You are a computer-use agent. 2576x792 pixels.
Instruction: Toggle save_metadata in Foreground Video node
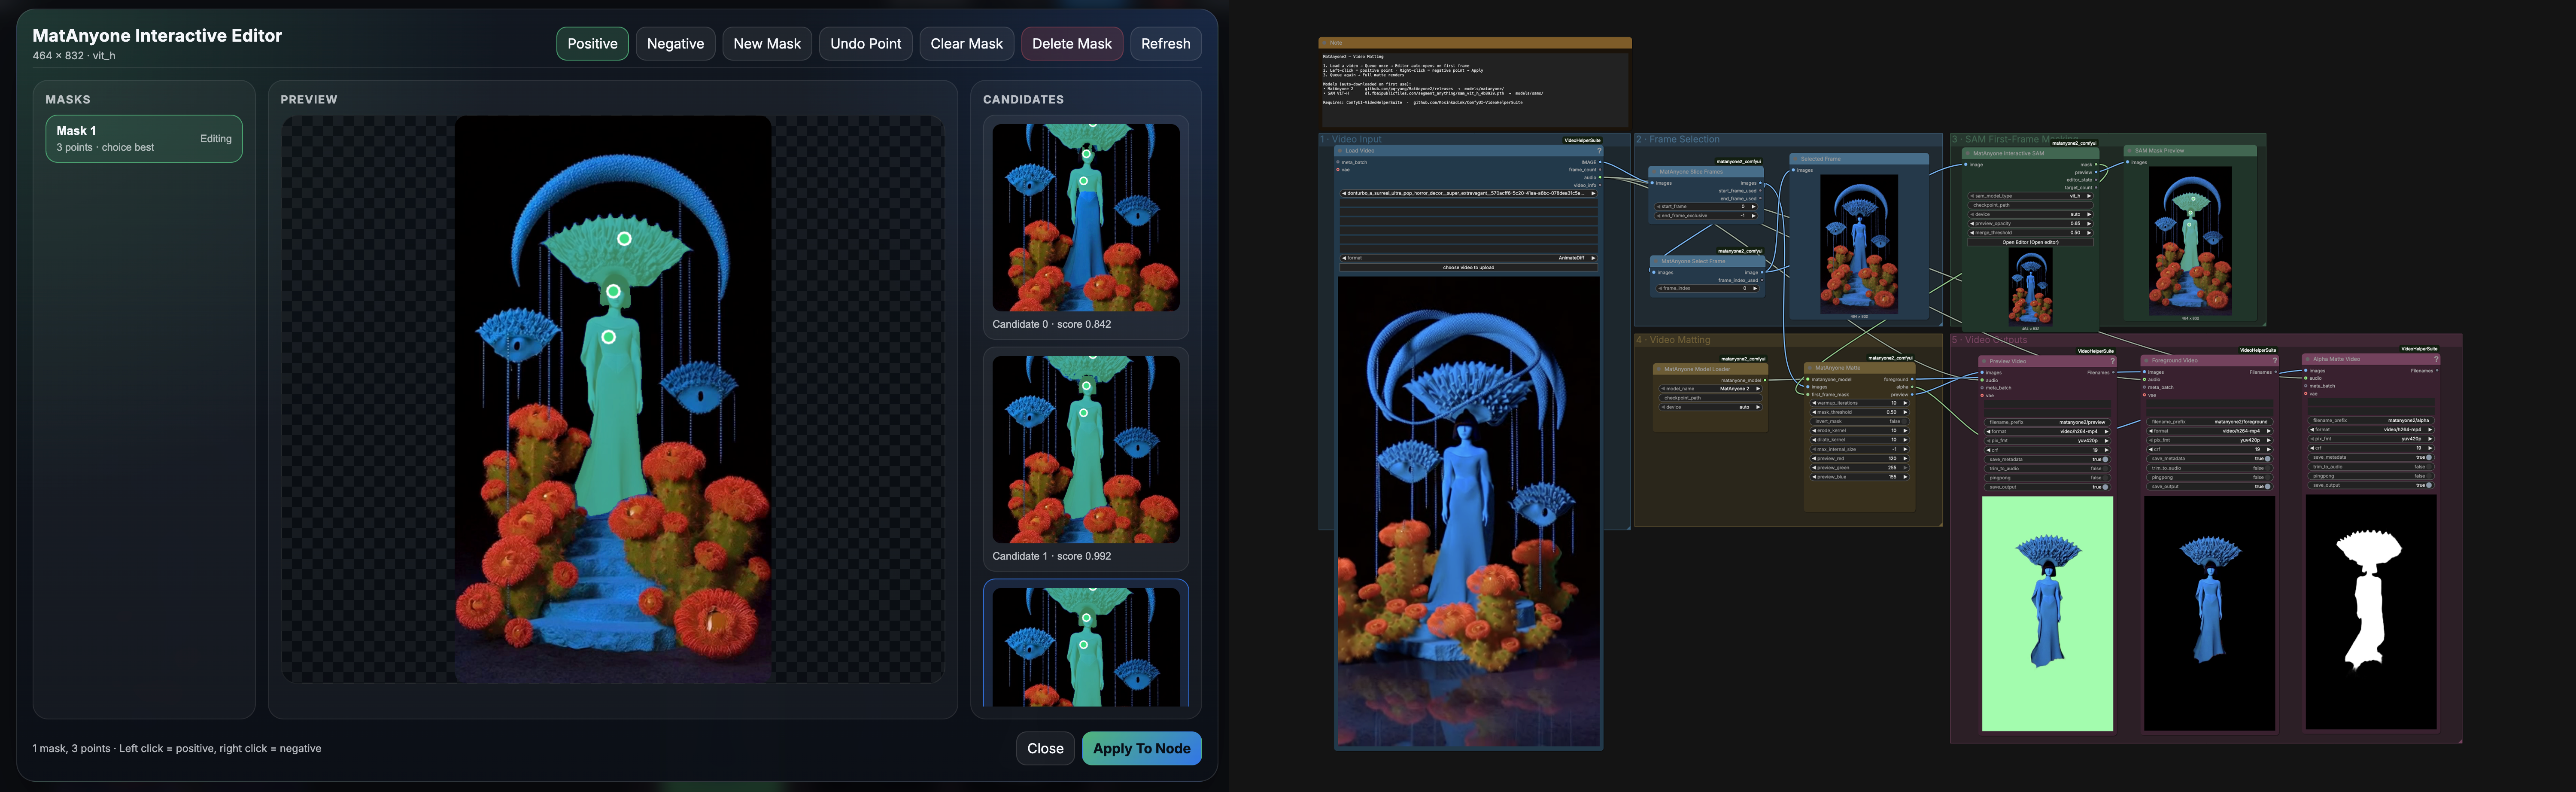tap(2210, 459)
